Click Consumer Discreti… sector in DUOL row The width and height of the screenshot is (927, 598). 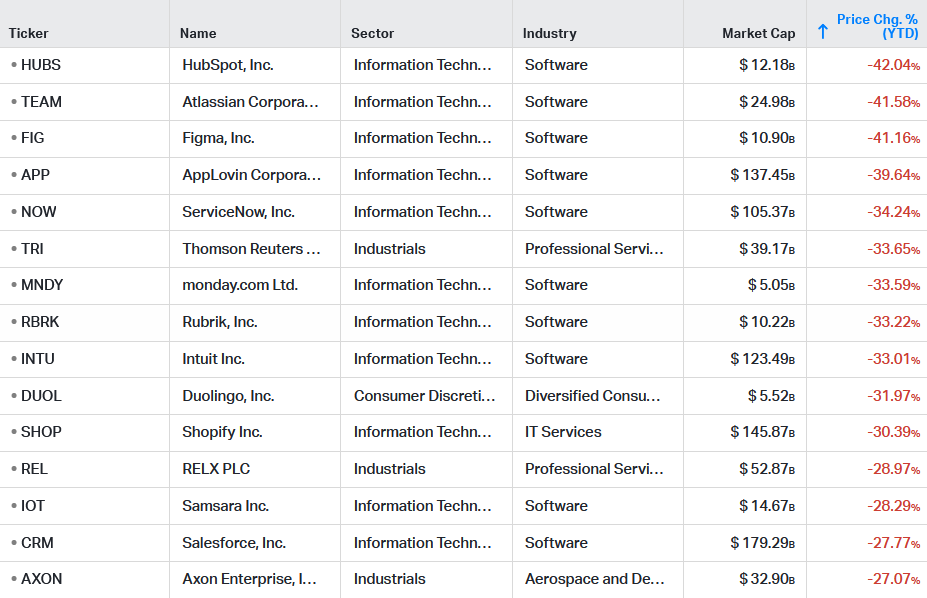coord(424,396)
